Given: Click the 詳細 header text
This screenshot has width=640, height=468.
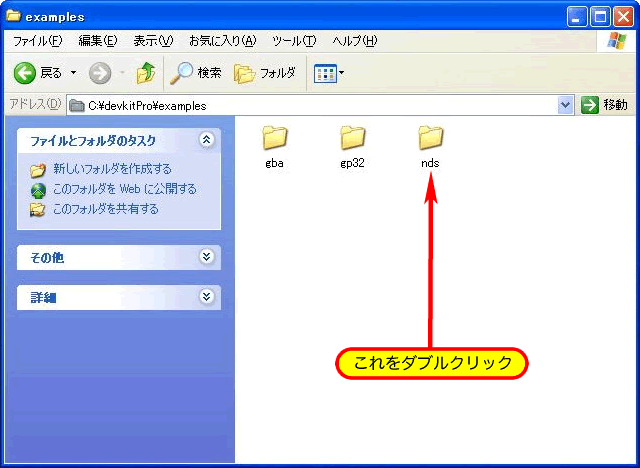Looking at the screenshot, I should (43, 298).
